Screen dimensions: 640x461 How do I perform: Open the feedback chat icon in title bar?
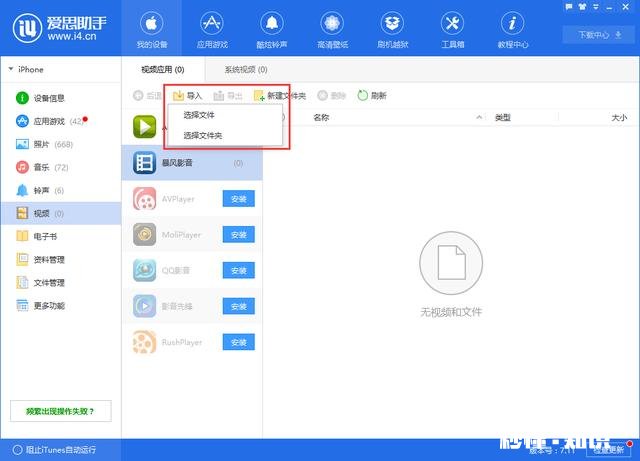coord(569,7)
